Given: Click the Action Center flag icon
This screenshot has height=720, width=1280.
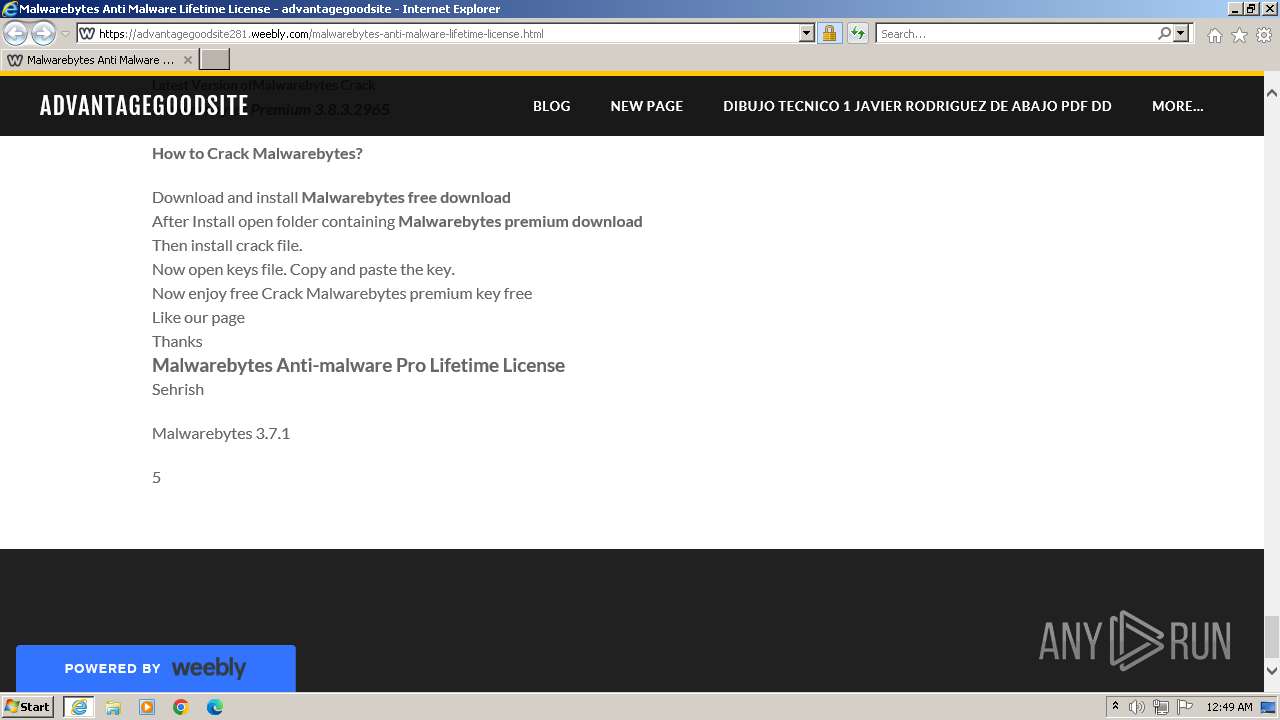Looking at the screenshot, I should point(1185,707).
